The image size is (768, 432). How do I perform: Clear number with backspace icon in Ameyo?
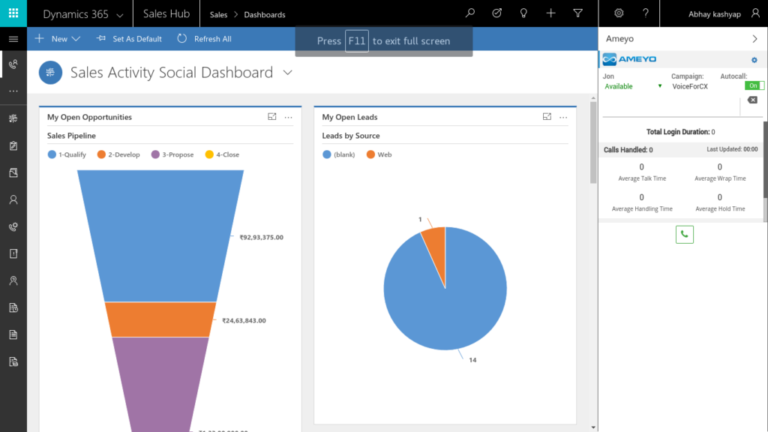752,100
